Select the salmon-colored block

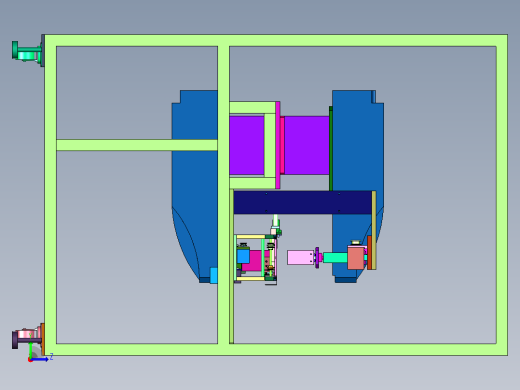point(355,257)
